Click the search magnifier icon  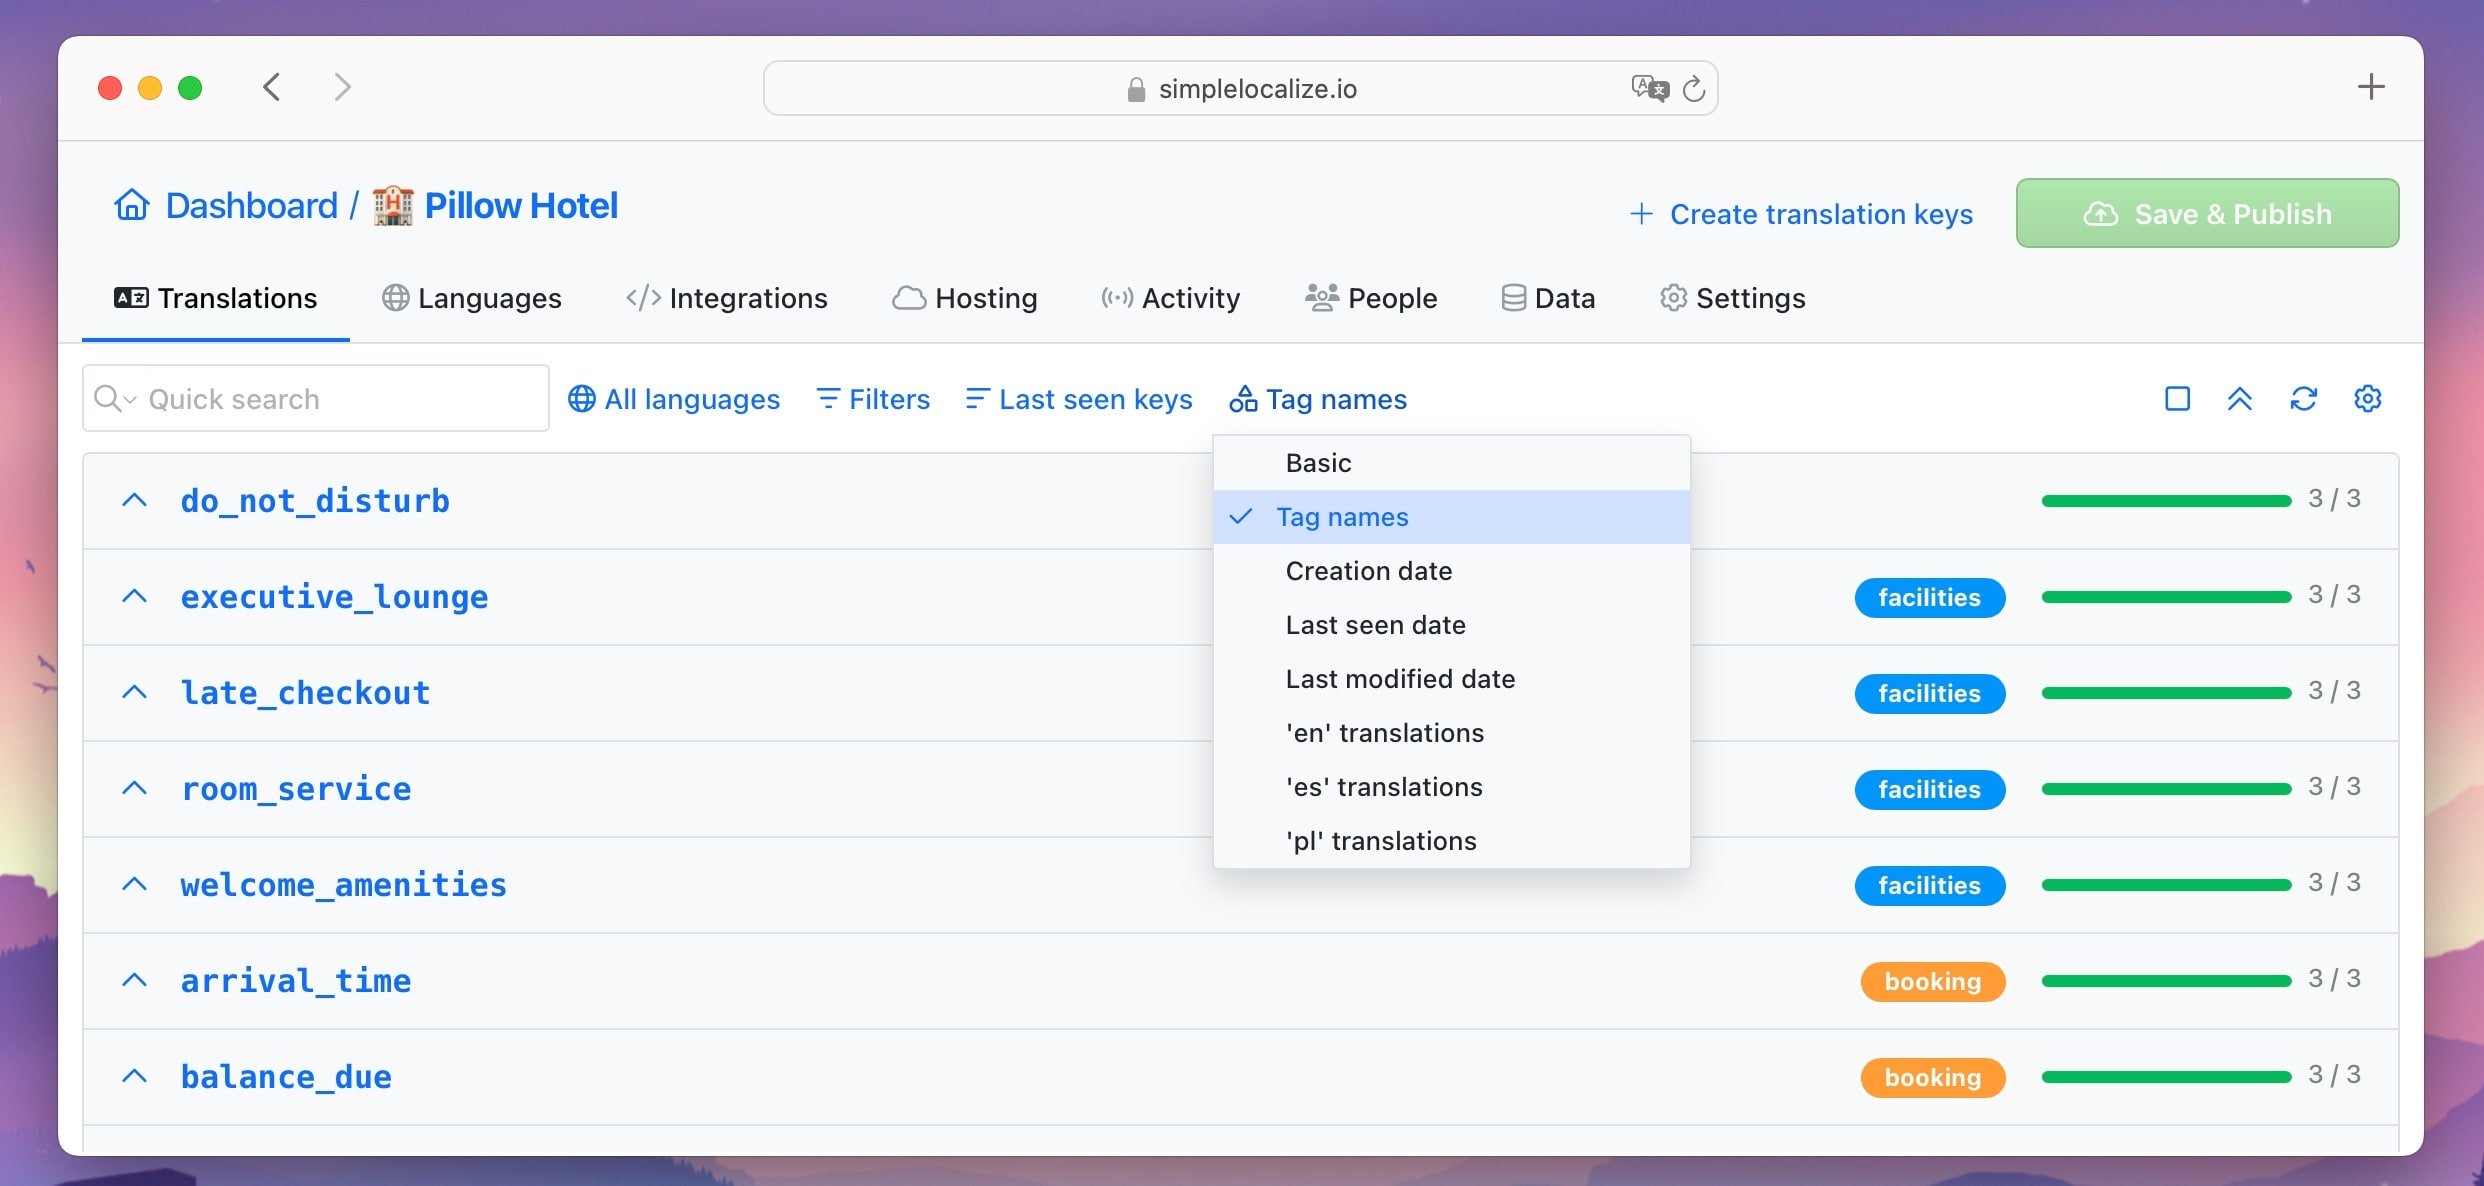[x=106, y=398]
